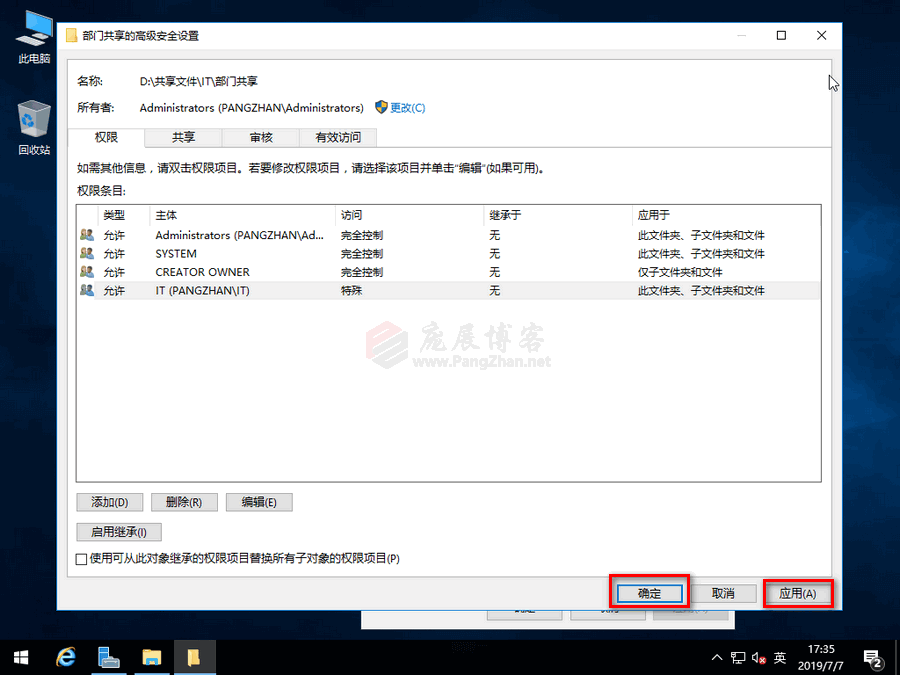Image resolution: width=900 pixels, height=675 pixels.
Task: Click 启用继承(I) to enable inheritance
Action: [118, 531]
